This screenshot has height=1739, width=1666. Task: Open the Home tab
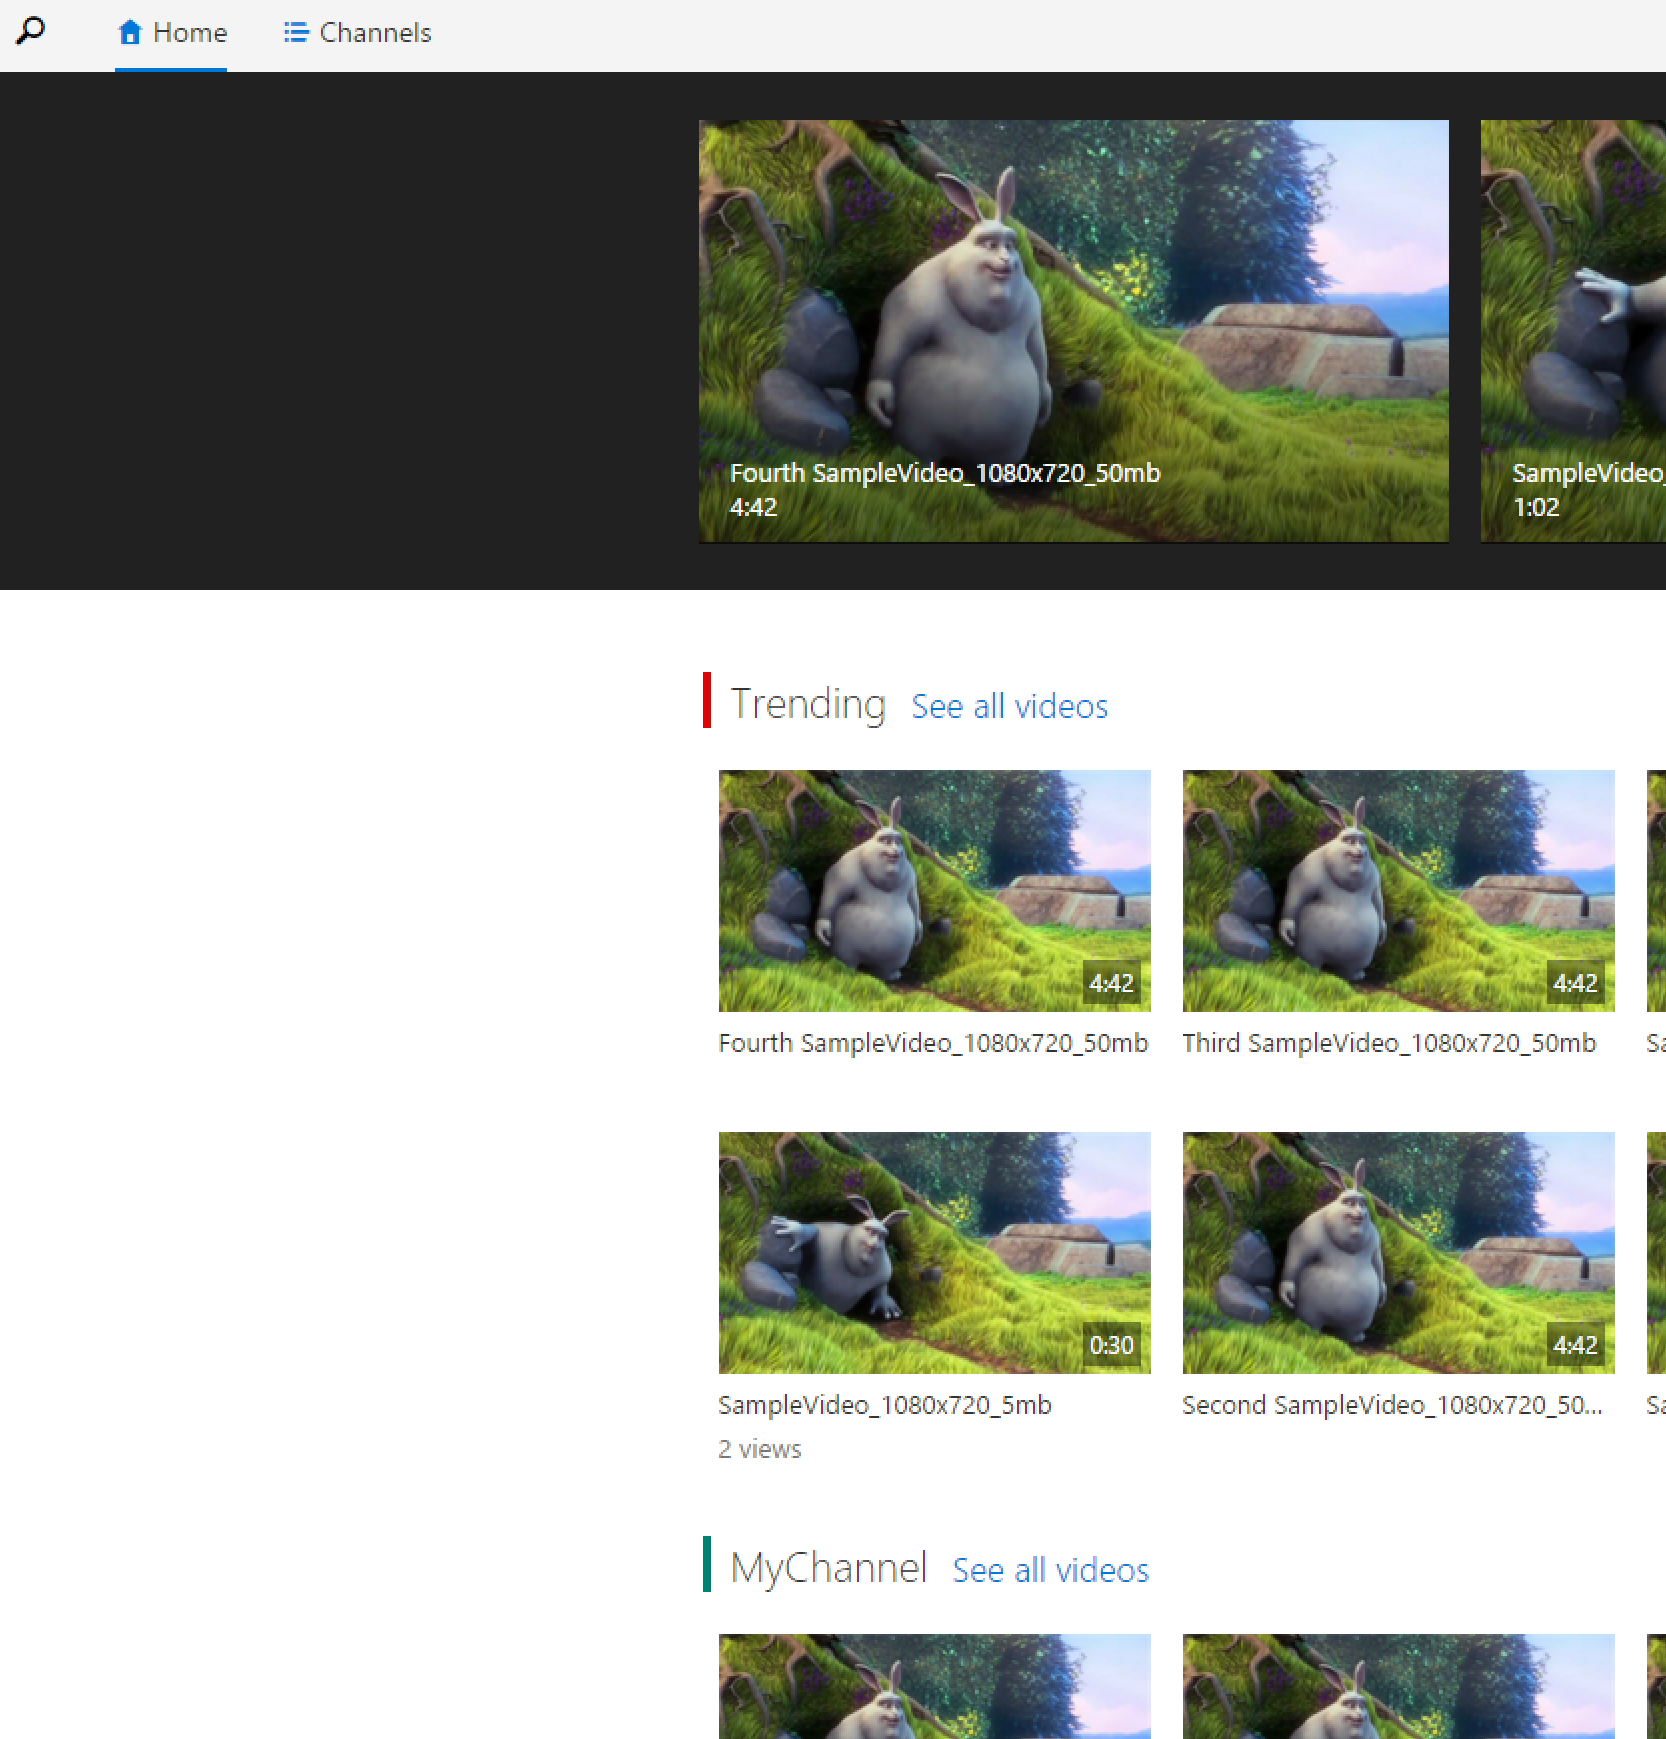pos(171,35)
